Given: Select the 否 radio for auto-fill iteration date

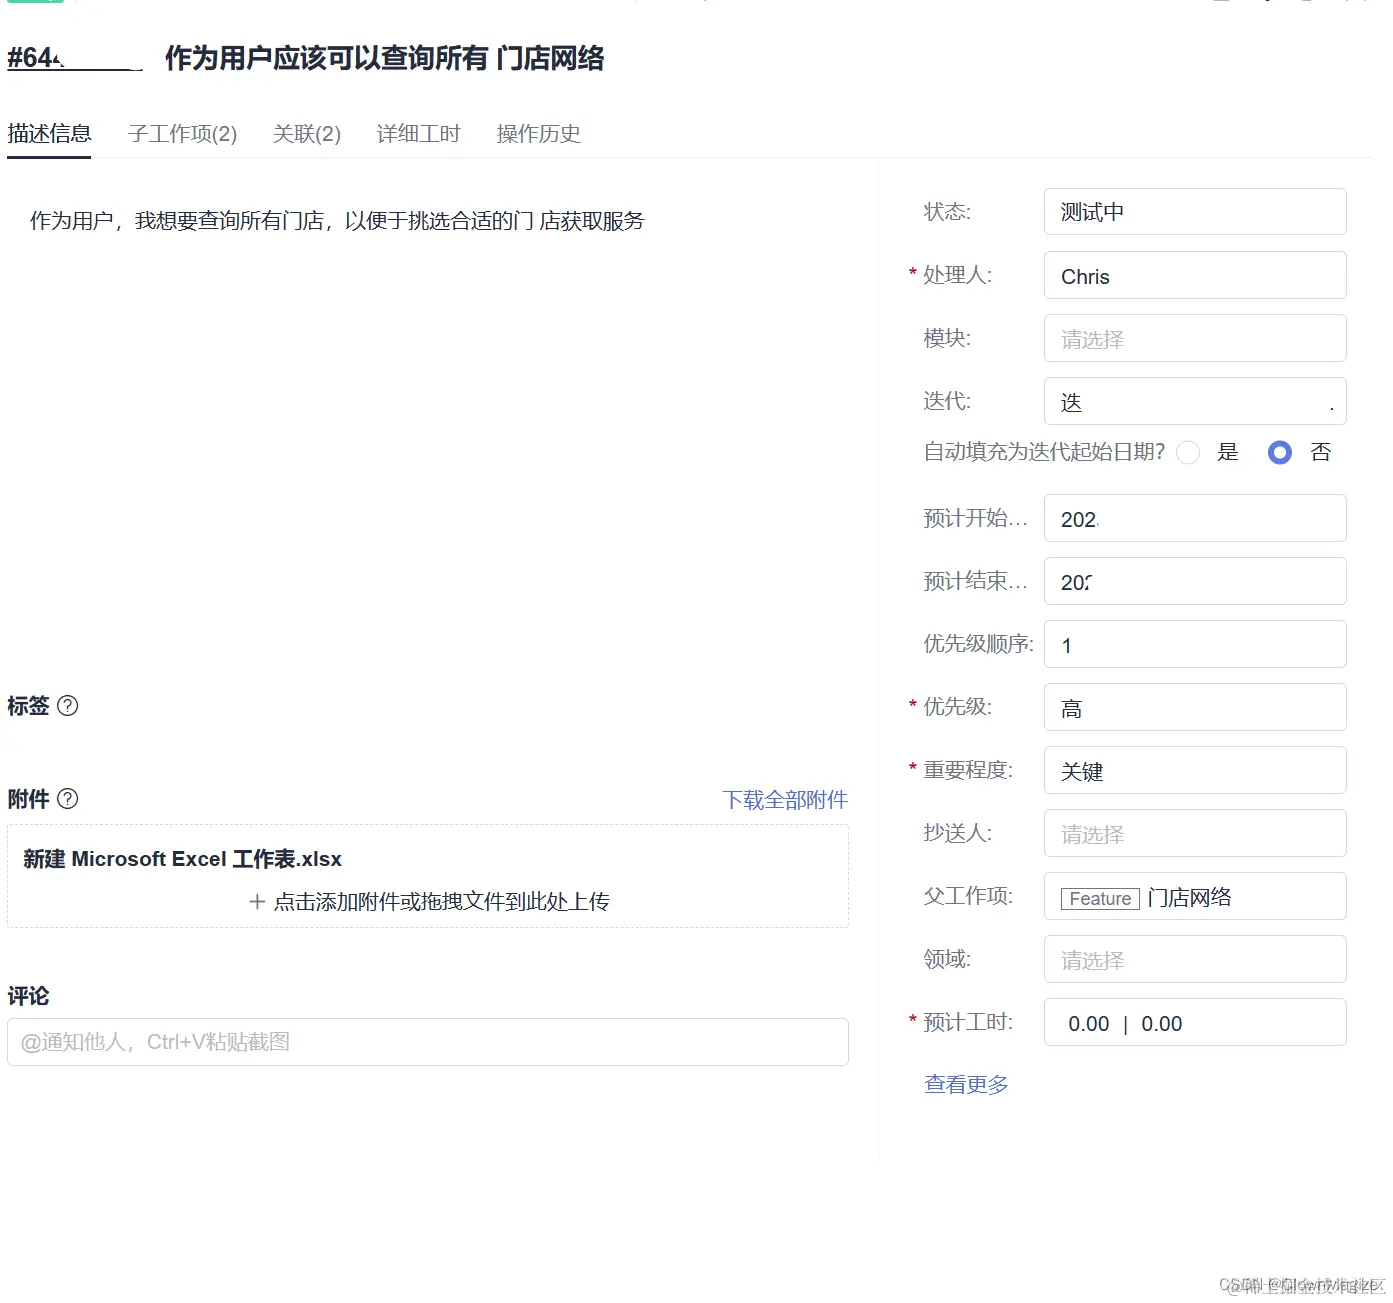Looking at the screenshot, I should click(x=1279, y=453).
